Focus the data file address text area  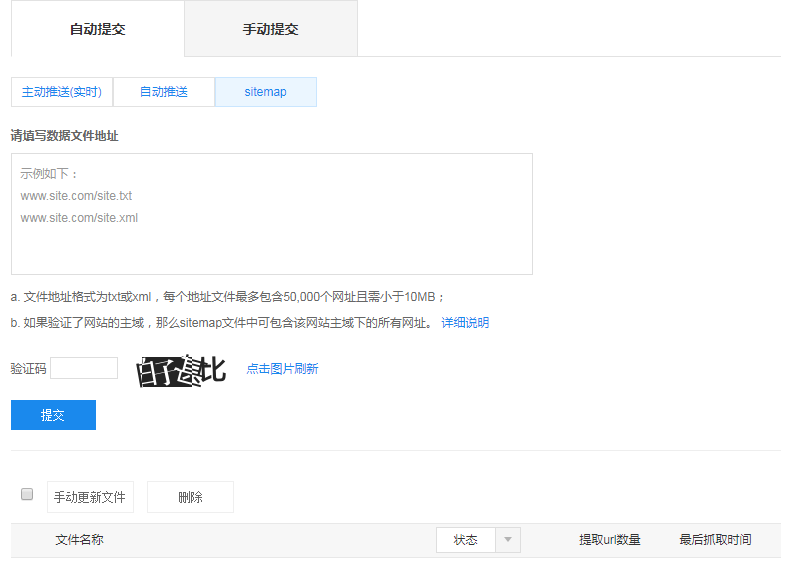click(x=271, y=214)
